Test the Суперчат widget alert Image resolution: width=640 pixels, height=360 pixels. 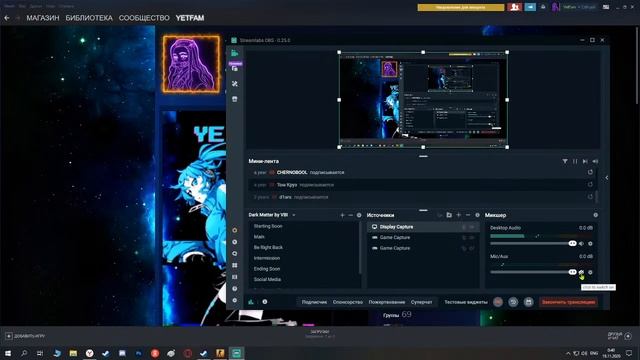click(x=421, y=302)
